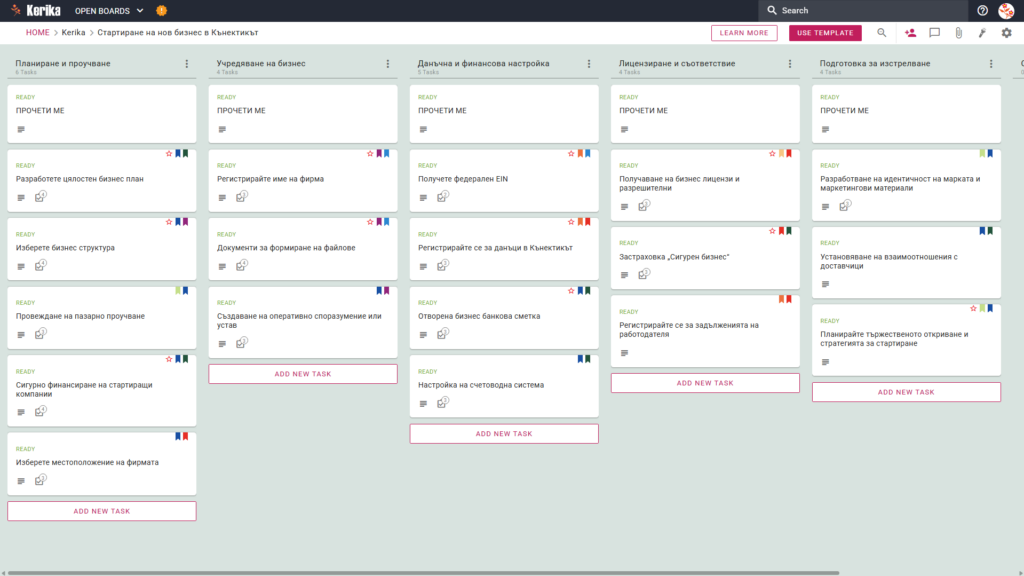Toggle star on Планирайте тържественото откриване card
Image resolution: width=1024 pixels, height=576 pixels.
tap(973, 308)
